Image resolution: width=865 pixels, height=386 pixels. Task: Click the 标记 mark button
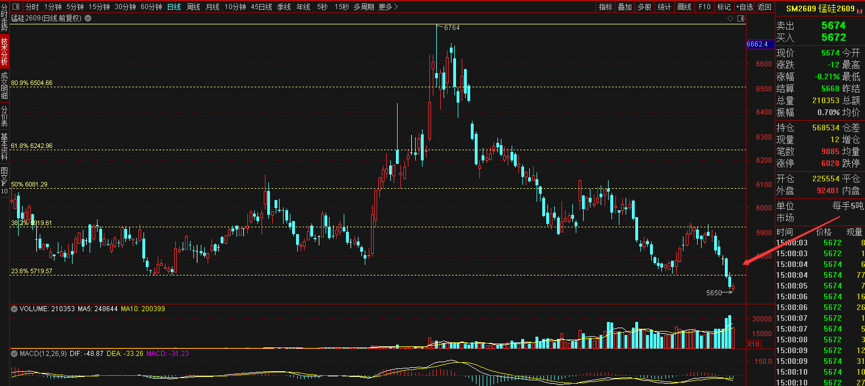pos(723,7)
